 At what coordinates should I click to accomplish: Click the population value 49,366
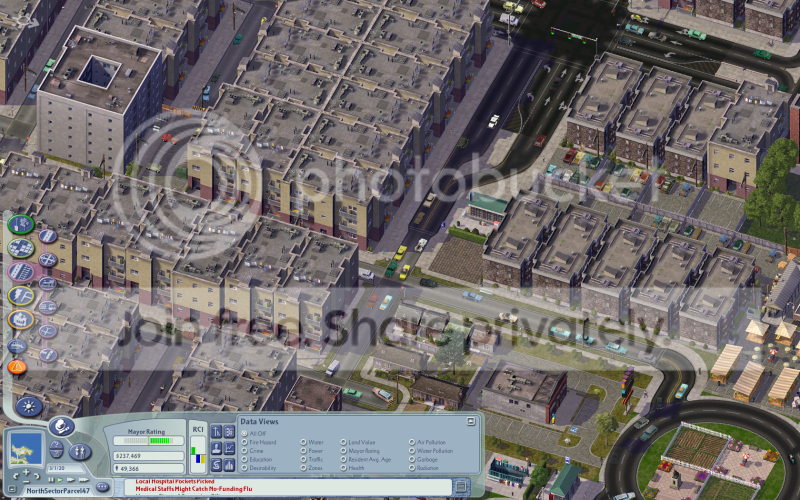tap(148, 468)
